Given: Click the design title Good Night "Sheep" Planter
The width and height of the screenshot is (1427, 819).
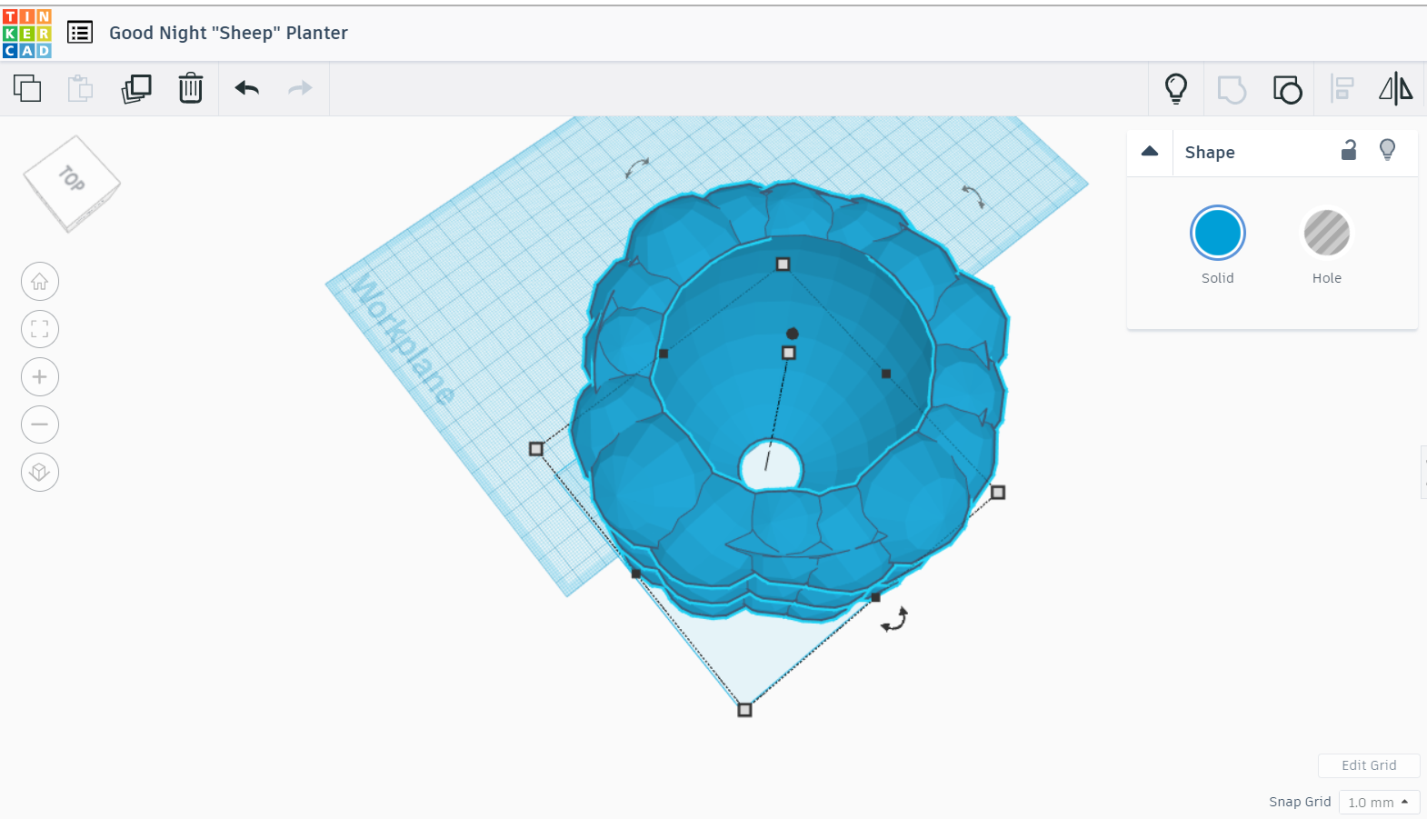Looking at the screenshot, I should point(228,33).
